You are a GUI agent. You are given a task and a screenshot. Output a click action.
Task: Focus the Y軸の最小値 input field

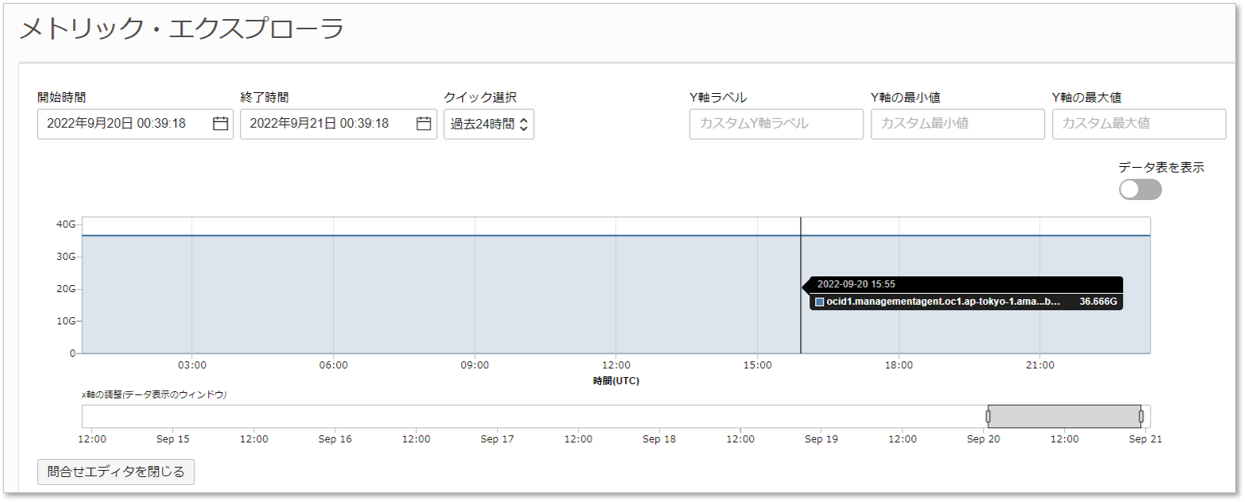click(x=957, y=124)
